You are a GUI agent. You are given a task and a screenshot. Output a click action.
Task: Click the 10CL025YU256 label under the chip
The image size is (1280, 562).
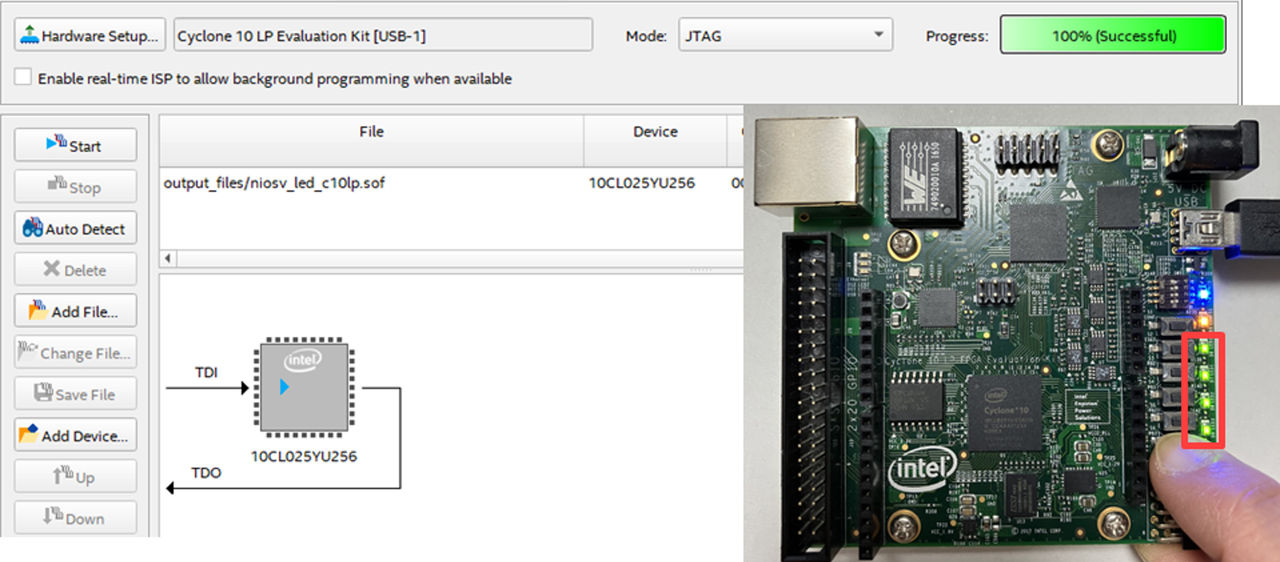[304, 456]
